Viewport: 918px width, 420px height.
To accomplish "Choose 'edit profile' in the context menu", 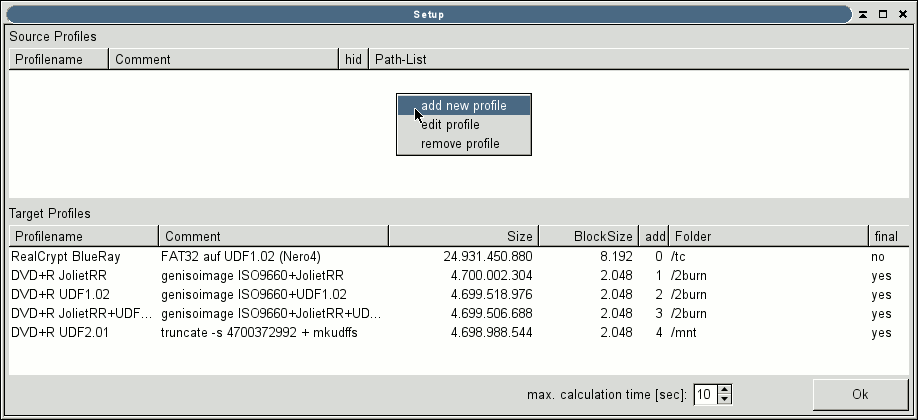I will [450, 125].
